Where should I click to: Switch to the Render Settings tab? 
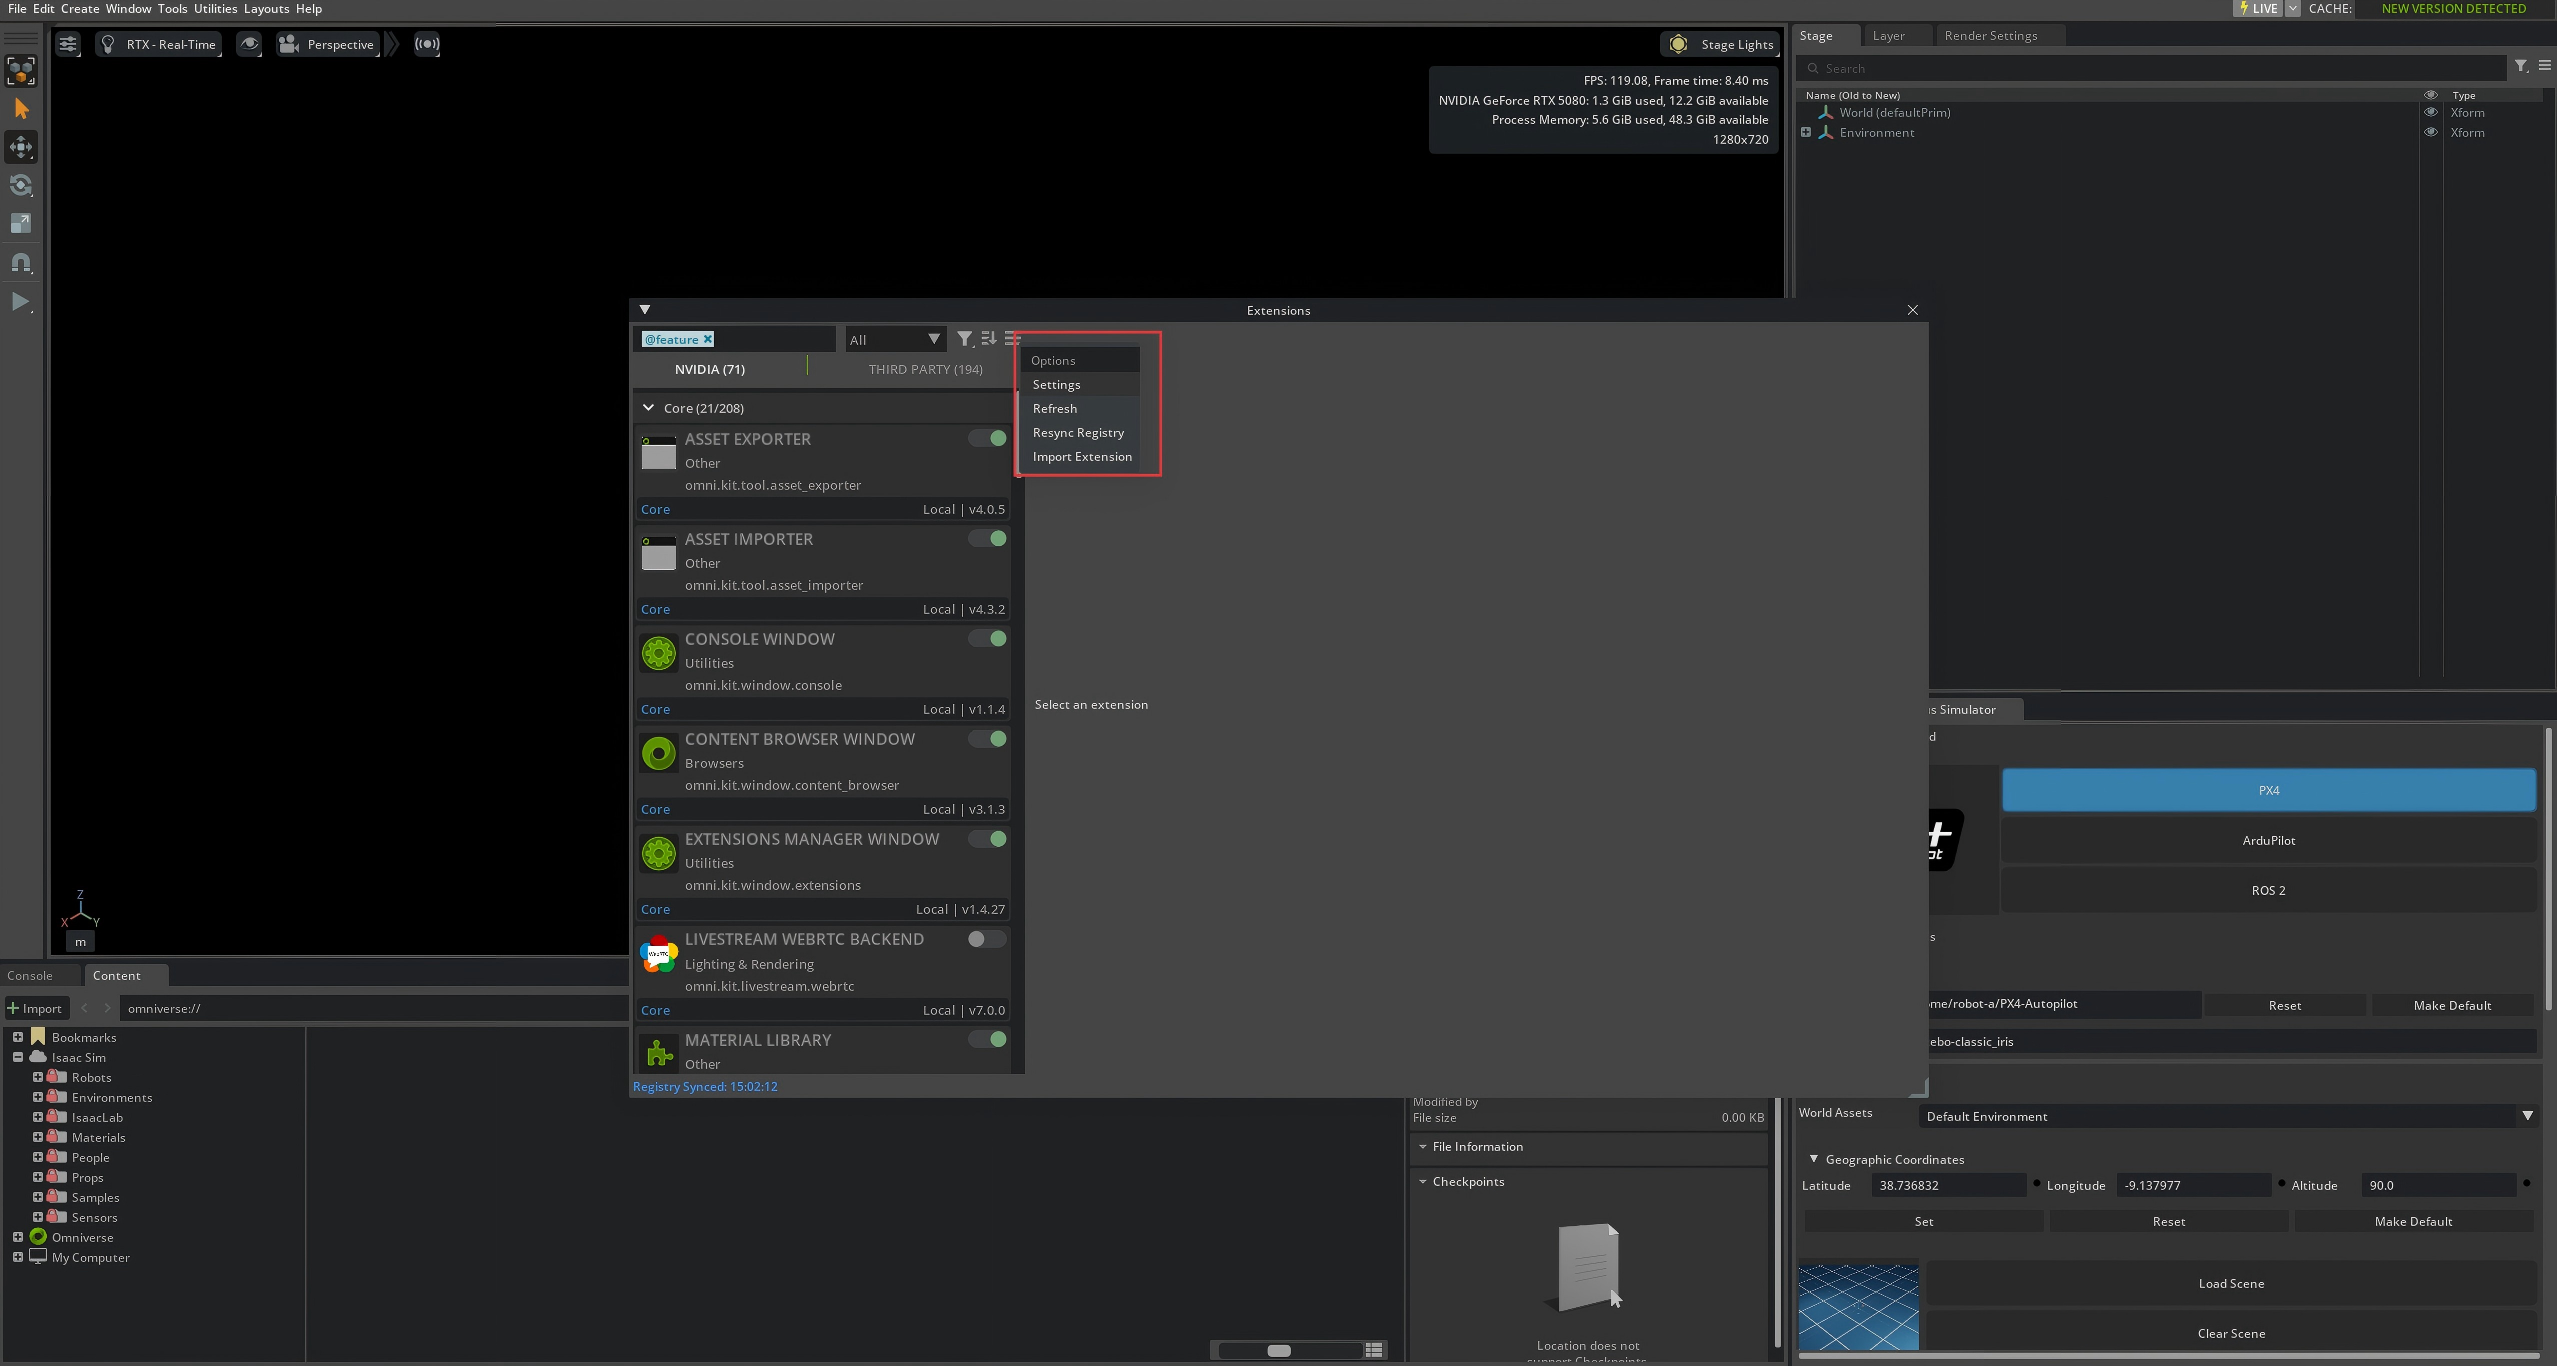pos(1990,35)
